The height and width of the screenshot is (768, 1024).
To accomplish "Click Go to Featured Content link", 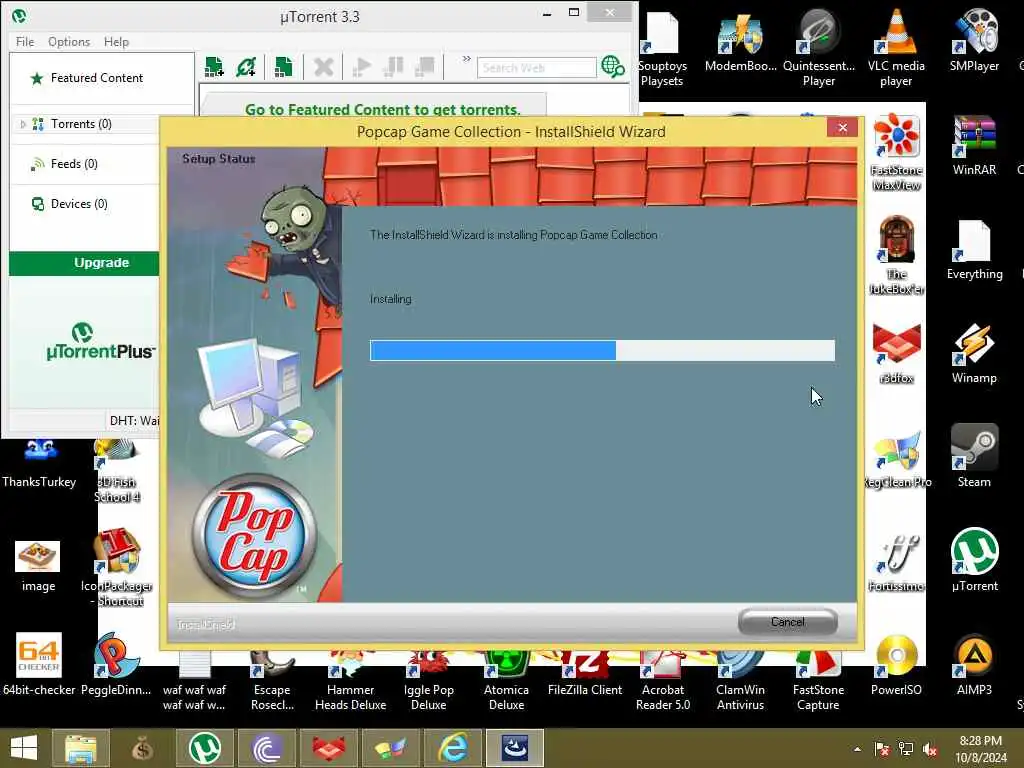I will pyautogui.click(x=383, y=110).
